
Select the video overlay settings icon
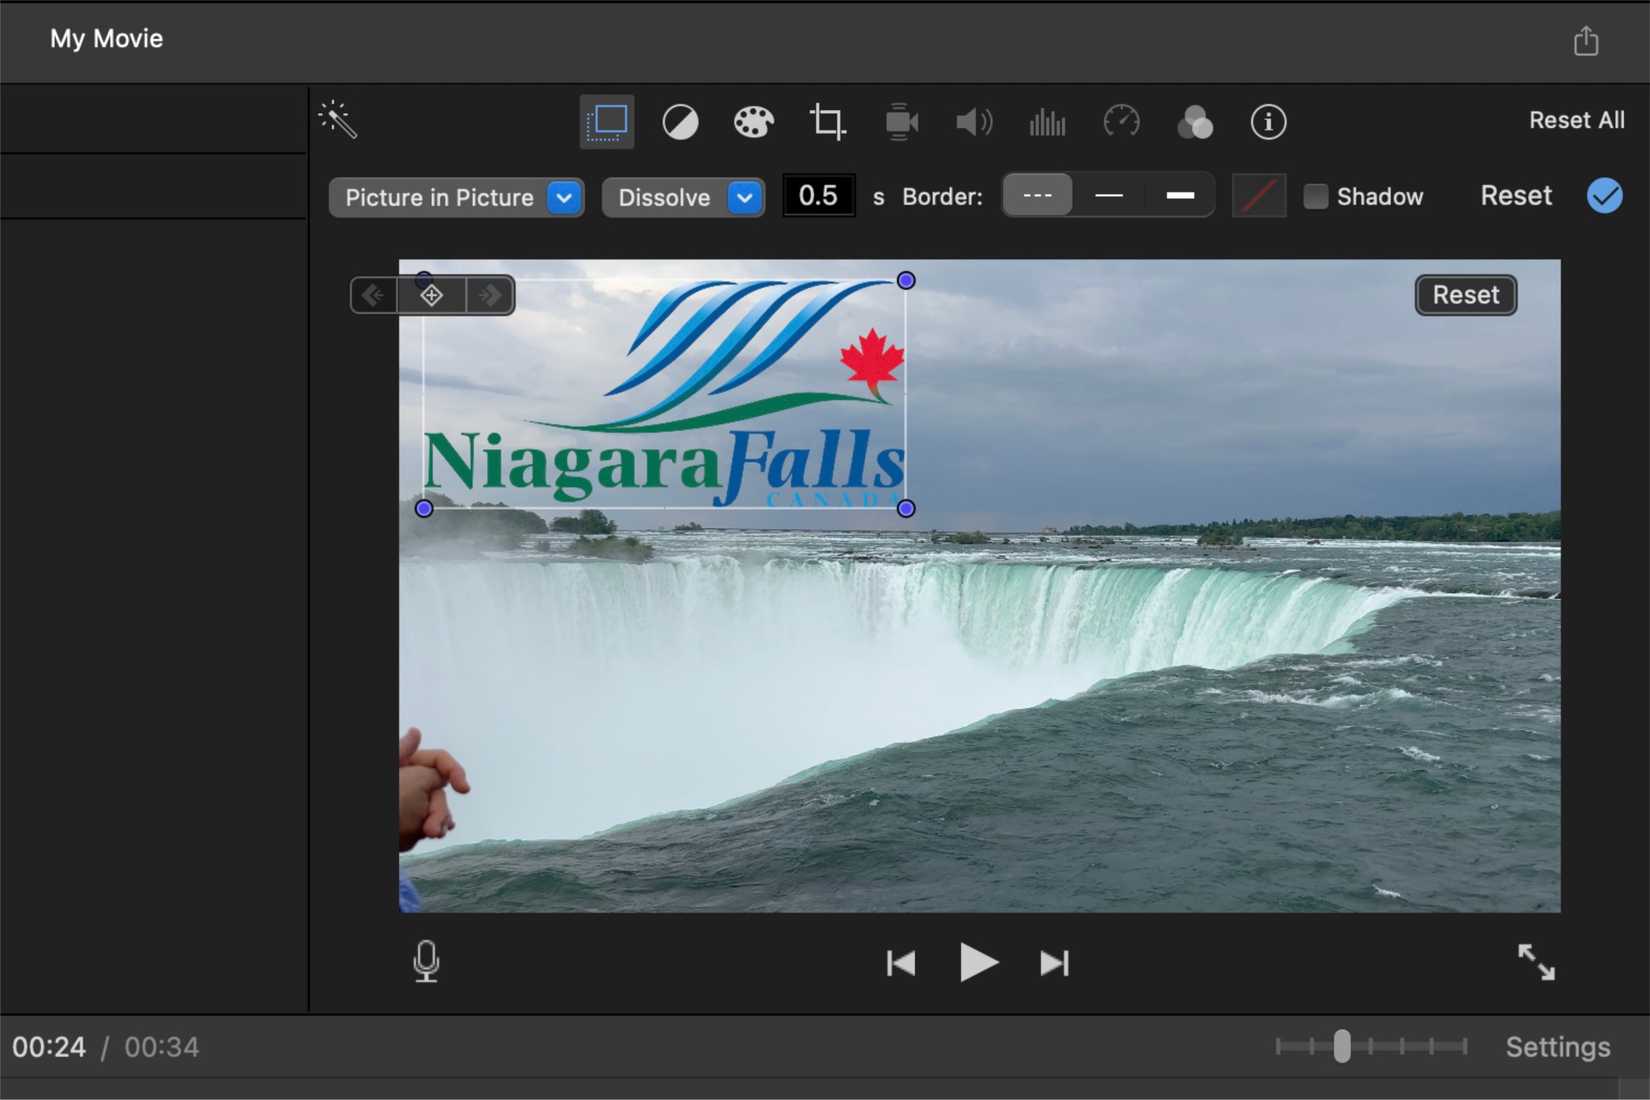pyautogui.click(x=607, y=122)
